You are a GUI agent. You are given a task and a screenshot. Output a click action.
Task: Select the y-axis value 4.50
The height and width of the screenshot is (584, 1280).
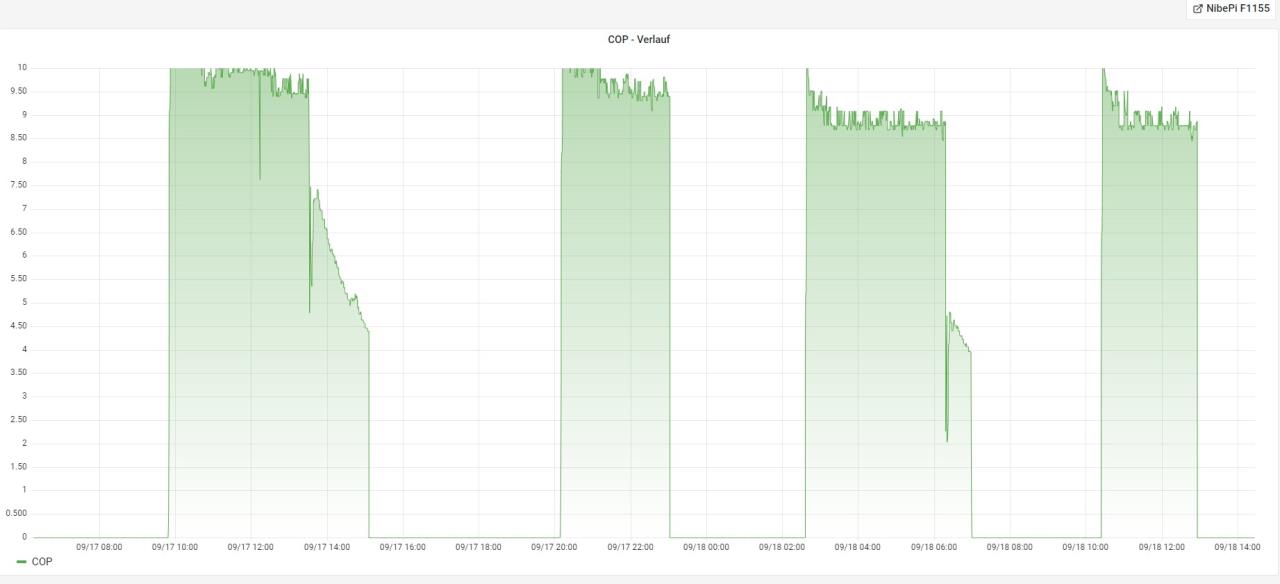pos(19,326)
